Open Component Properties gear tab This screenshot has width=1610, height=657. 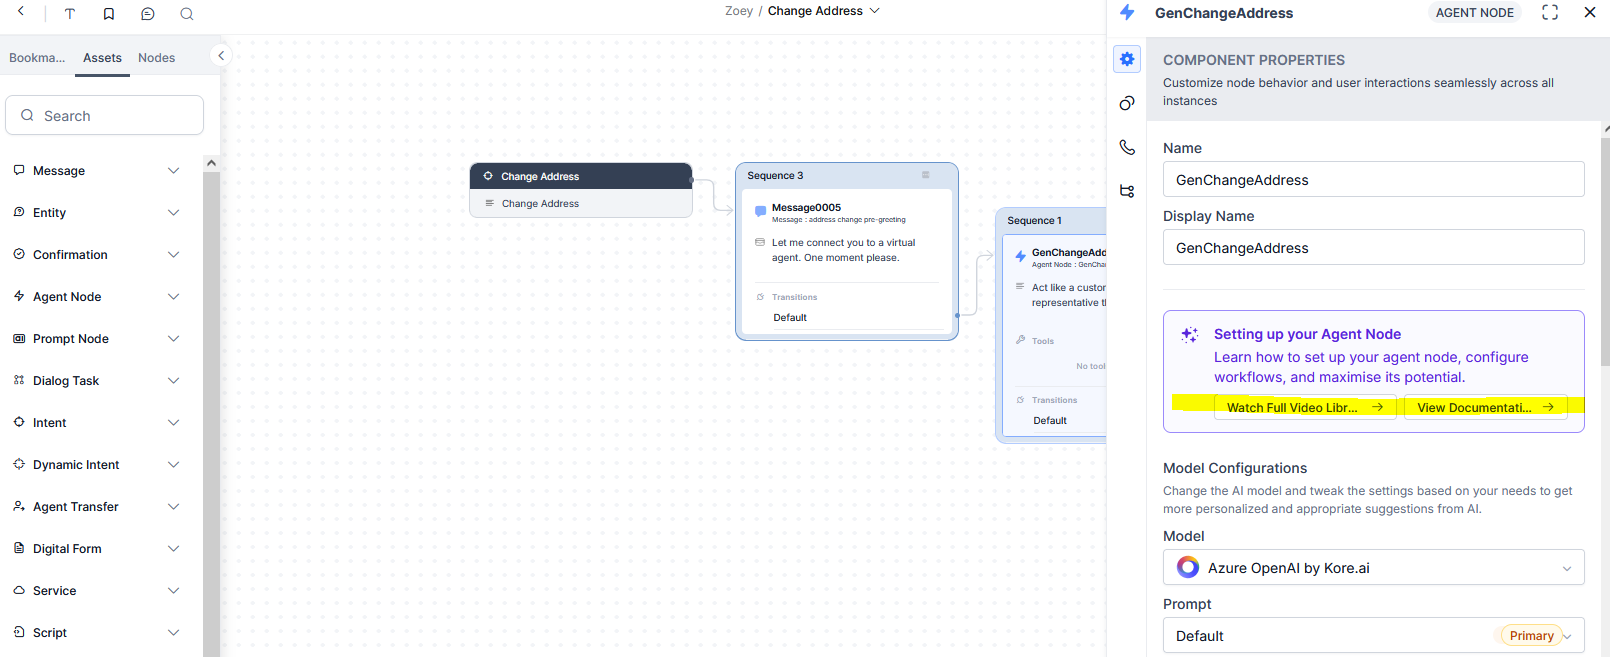[1127, 59]
